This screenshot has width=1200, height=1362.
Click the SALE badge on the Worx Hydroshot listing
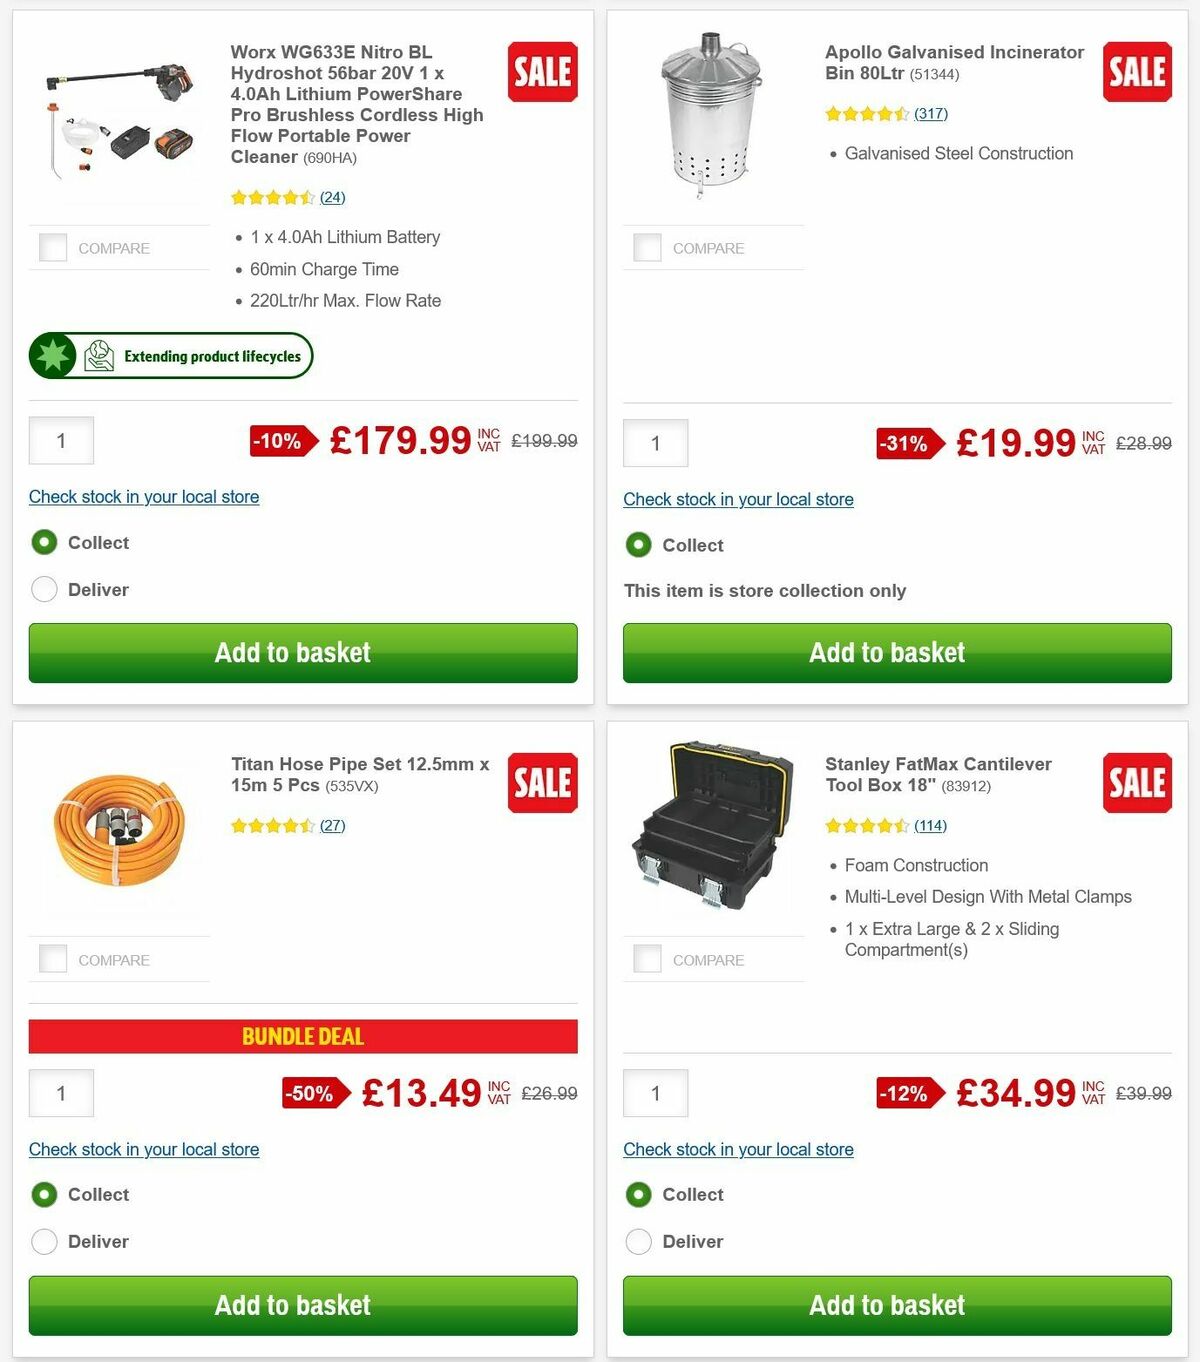541,72
